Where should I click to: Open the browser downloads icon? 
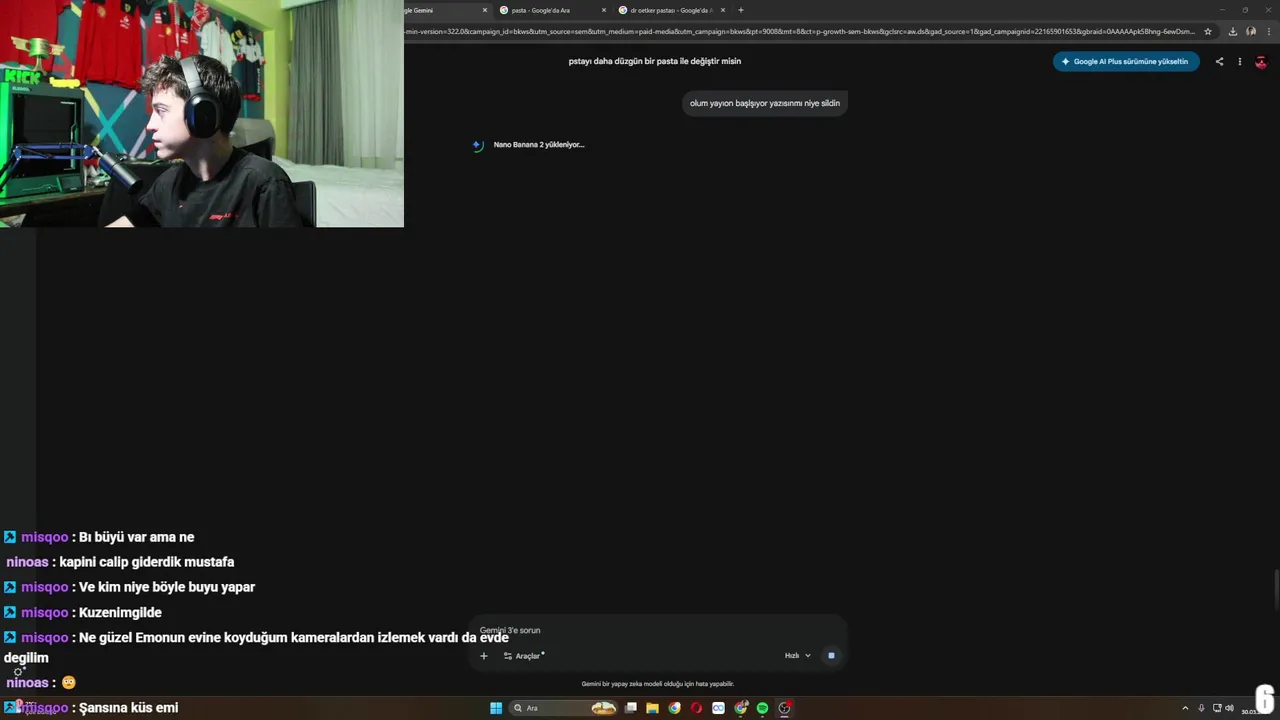tap(1232, 32)
